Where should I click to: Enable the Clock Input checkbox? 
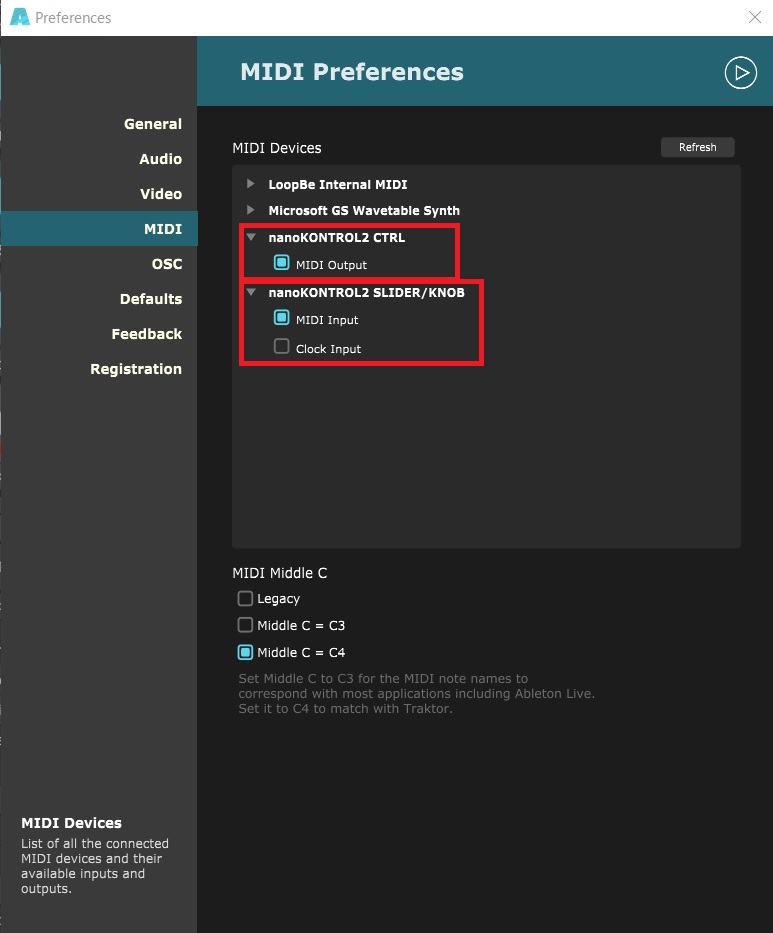pos(281,346)
